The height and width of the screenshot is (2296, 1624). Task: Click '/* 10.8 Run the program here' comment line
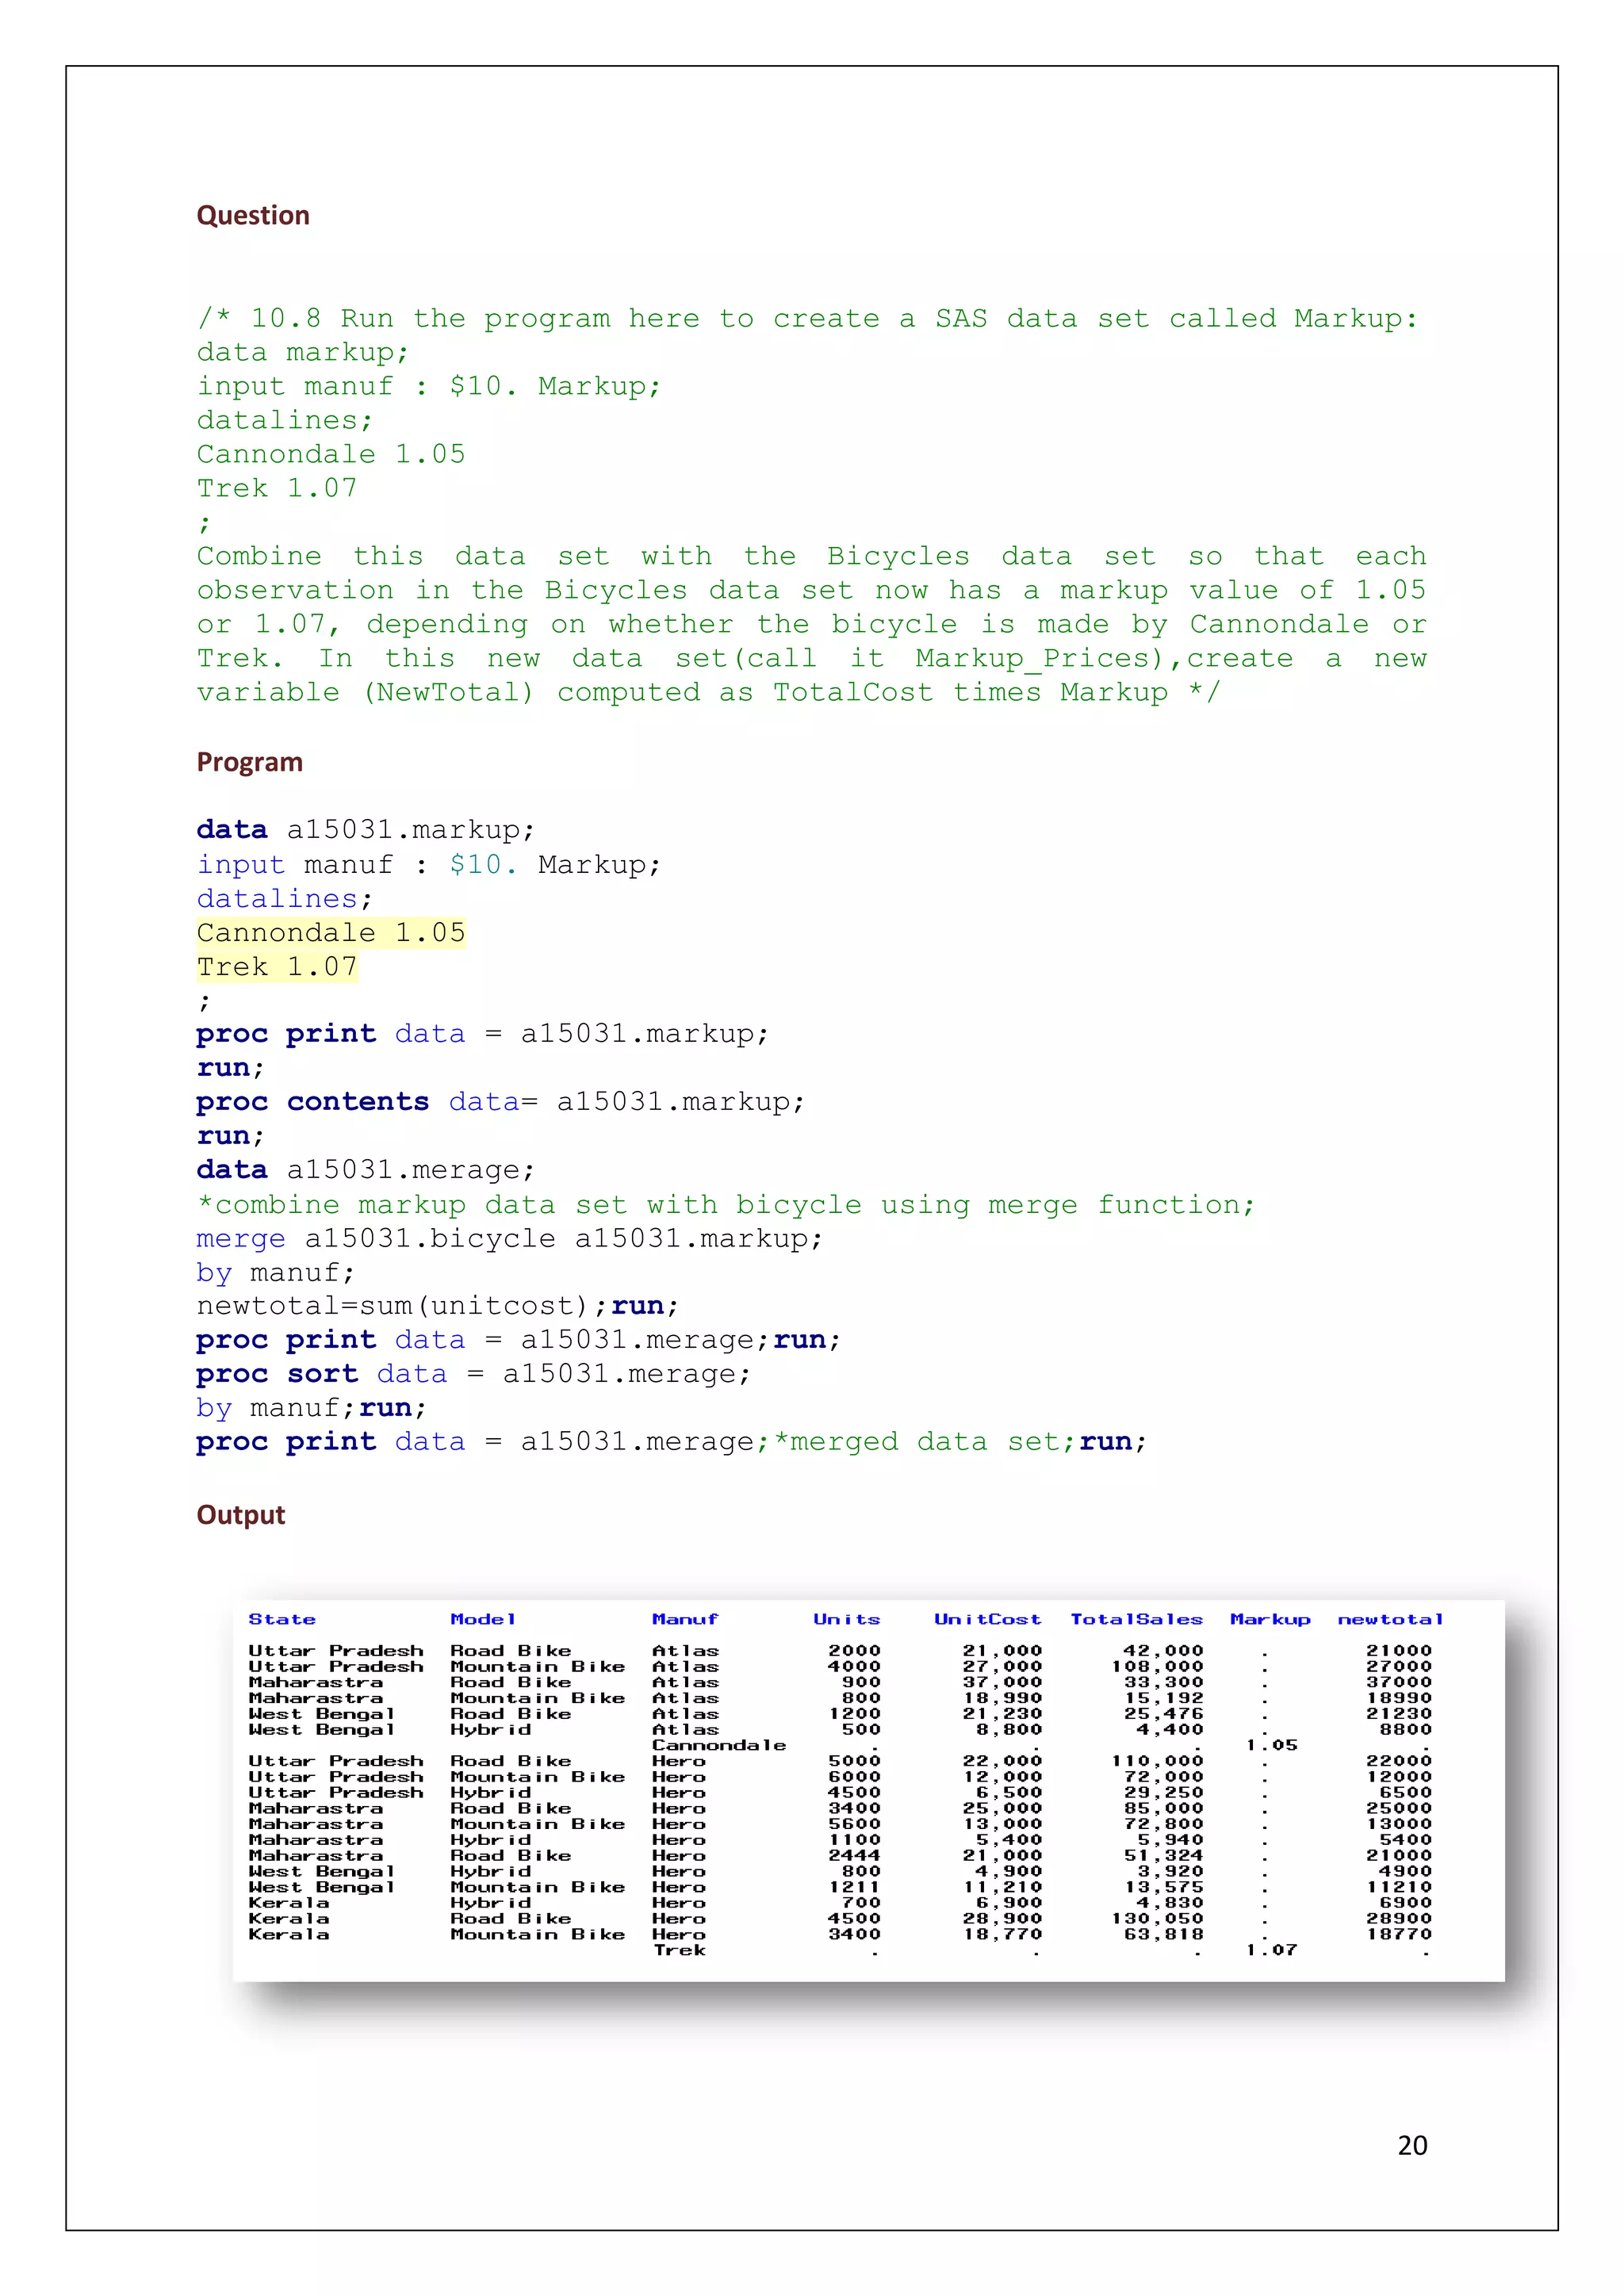coord(807,319)
